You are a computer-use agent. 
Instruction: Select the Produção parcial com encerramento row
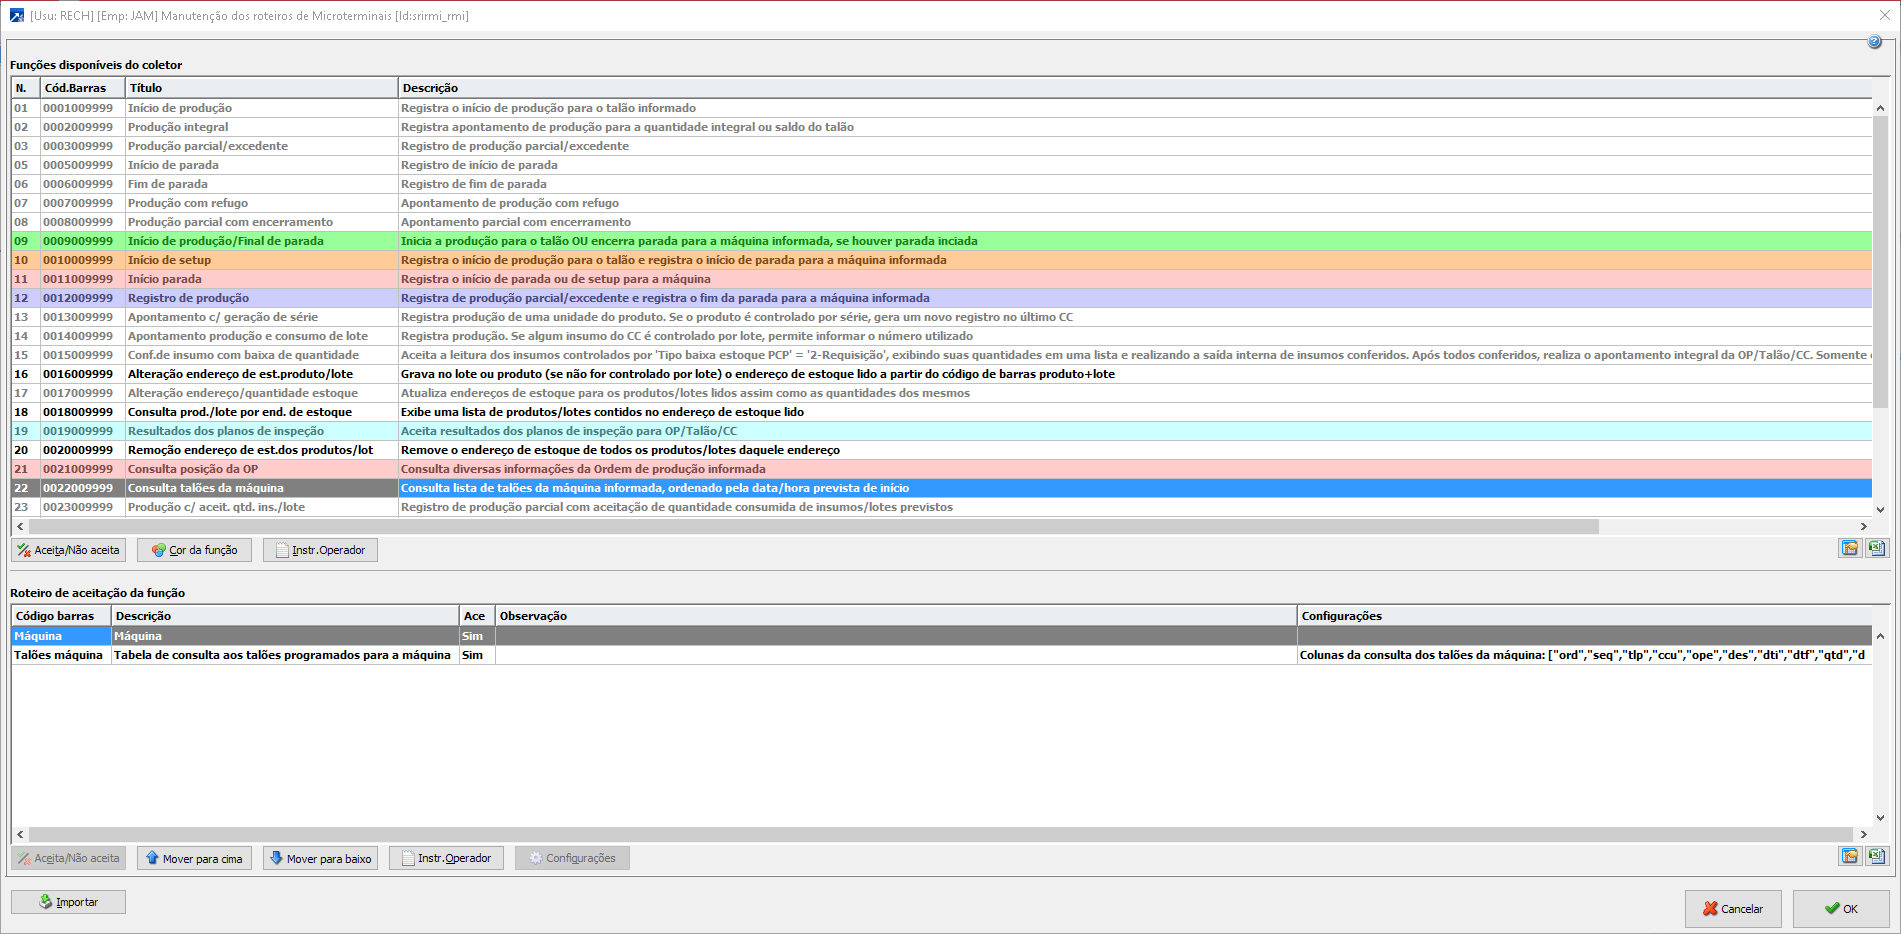pos(942,222)
